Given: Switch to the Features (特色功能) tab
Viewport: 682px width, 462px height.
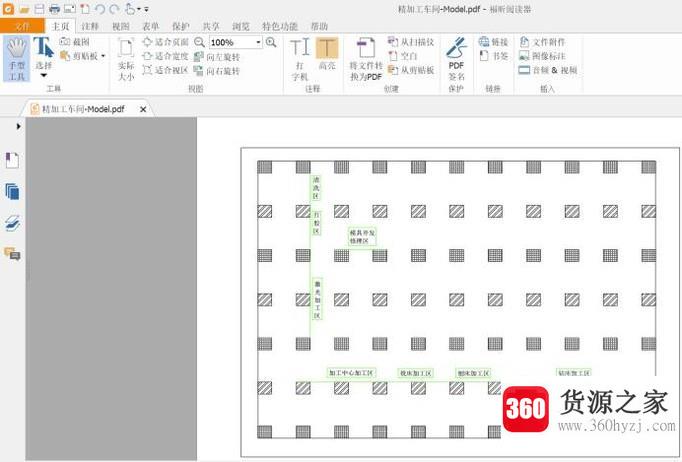Looking at the screenshot, I should [280, 26].
